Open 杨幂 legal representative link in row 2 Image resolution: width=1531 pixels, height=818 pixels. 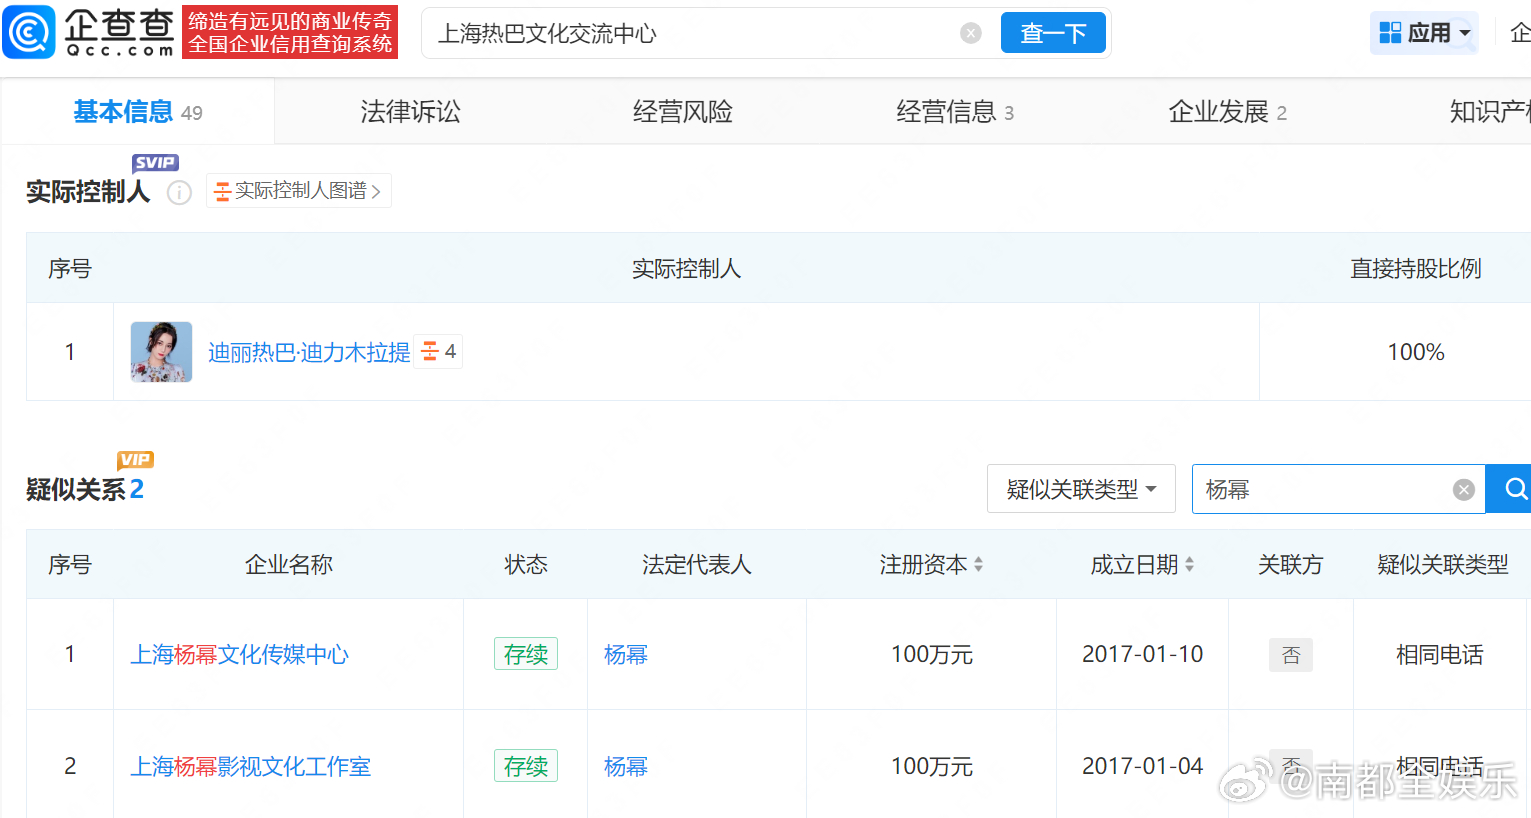(626, 767)
